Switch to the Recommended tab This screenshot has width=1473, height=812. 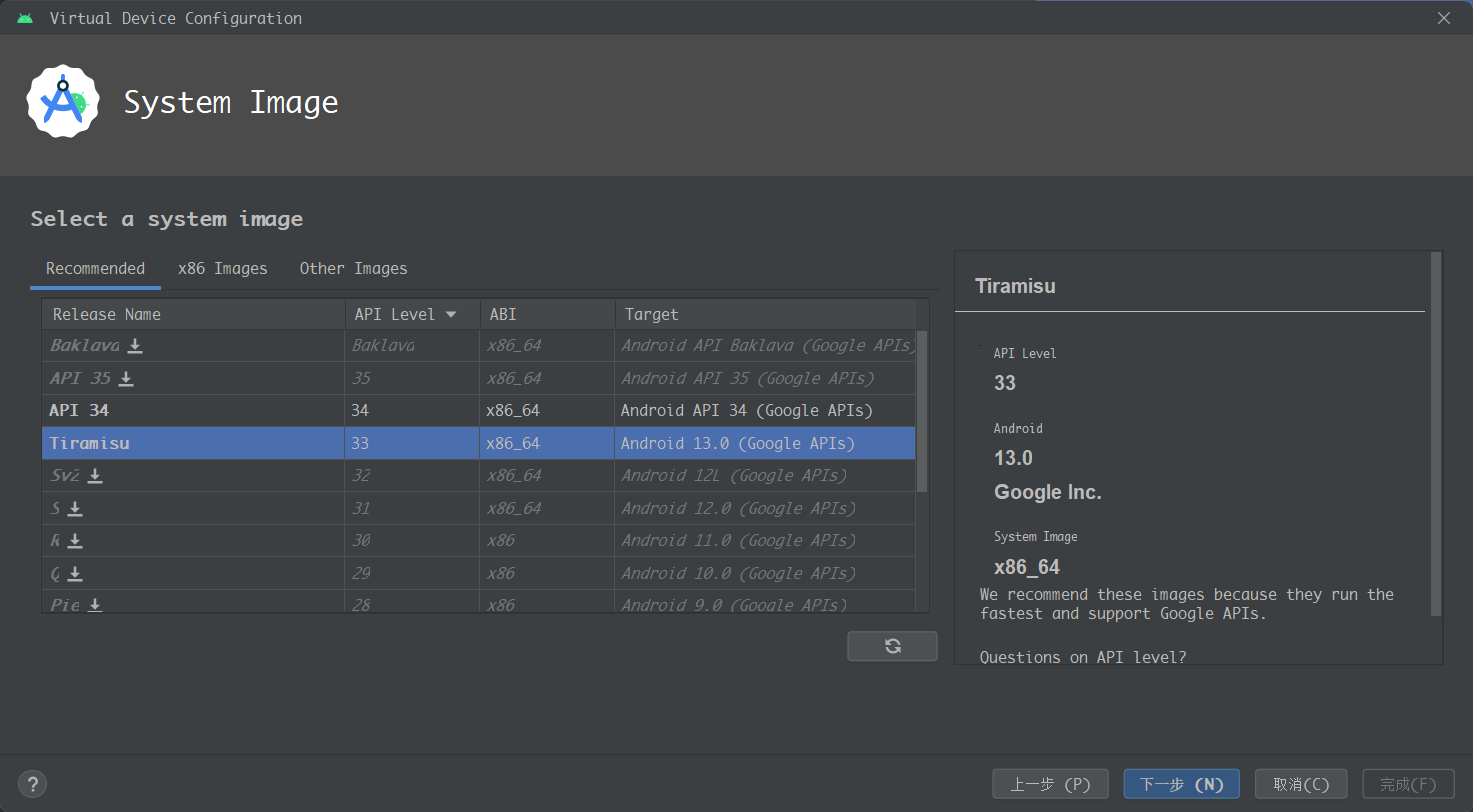point(95,268)
